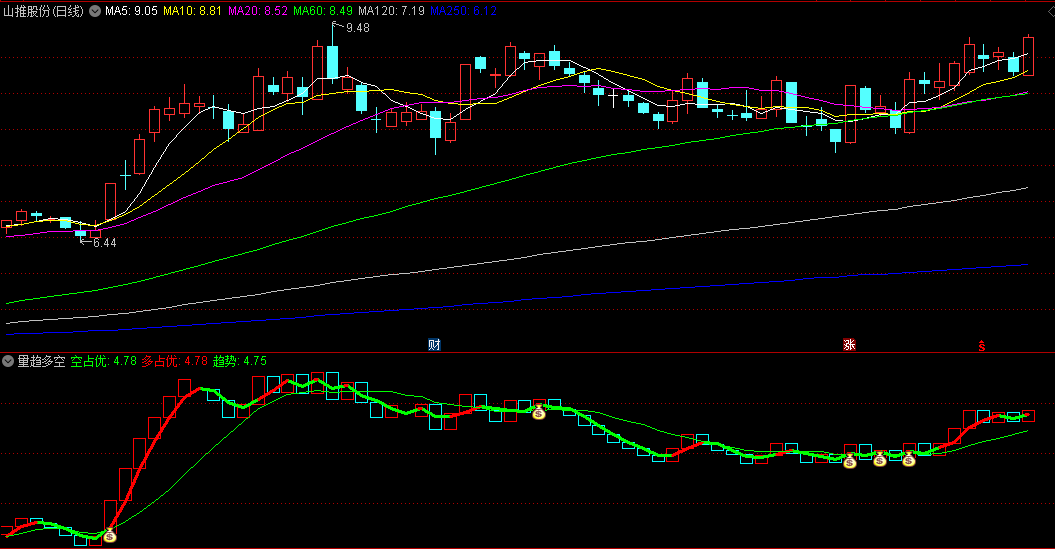The width and height of the screenshot is (1055, 549).
Task: Click the tall cyan candlestick under the 9.48 marker
Action: [332, 62]
